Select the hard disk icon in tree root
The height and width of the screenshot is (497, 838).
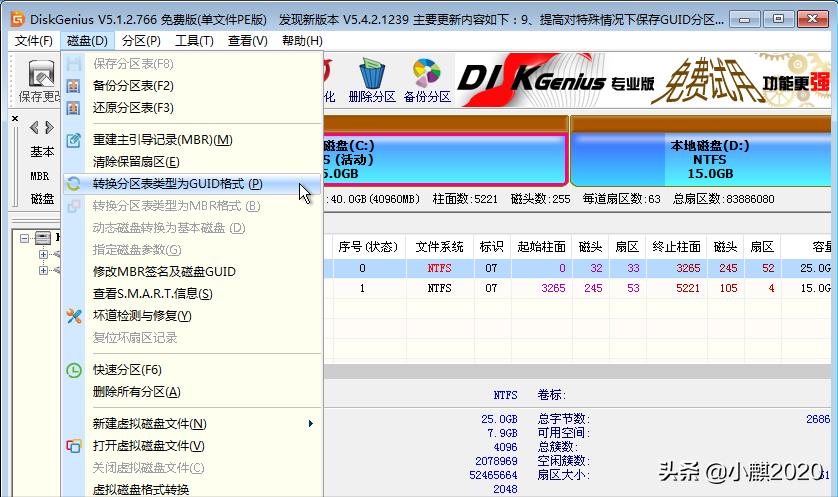coord(43,238)
